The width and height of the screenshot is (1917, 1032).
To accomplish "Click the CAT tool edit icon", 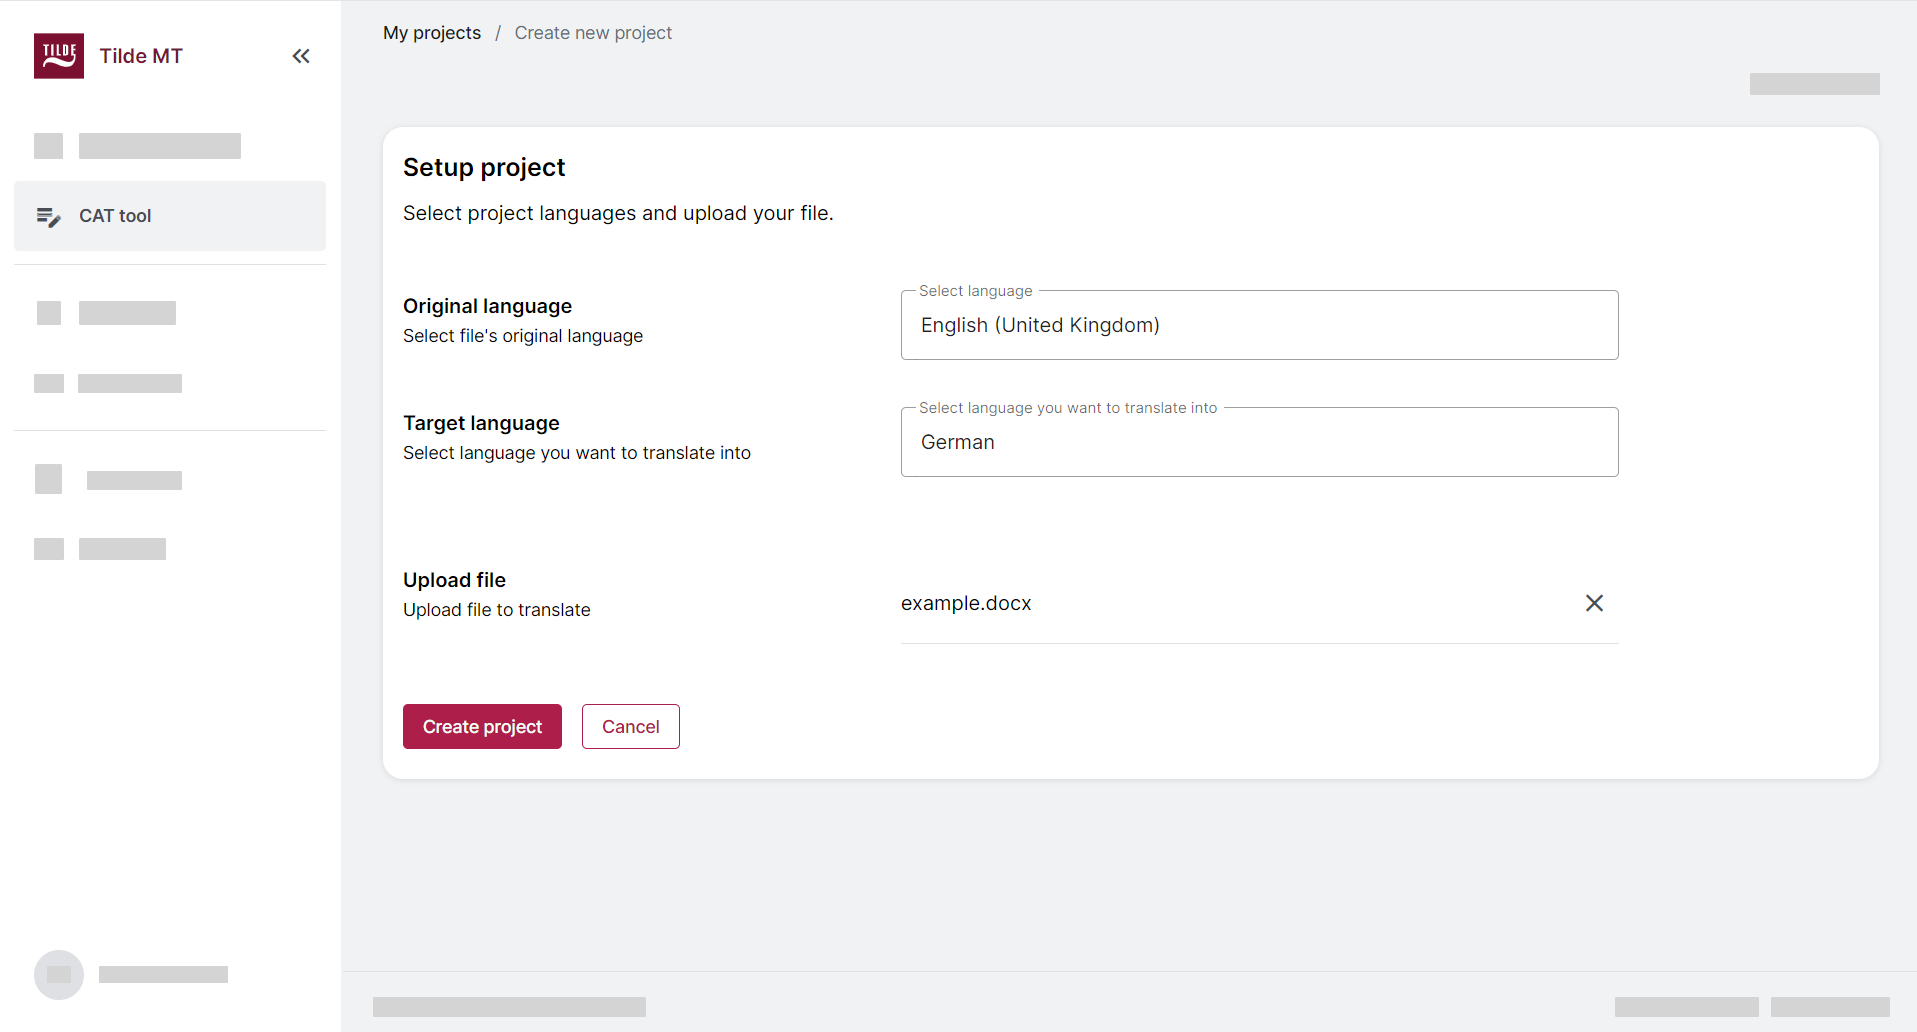I will coord(48,216).
